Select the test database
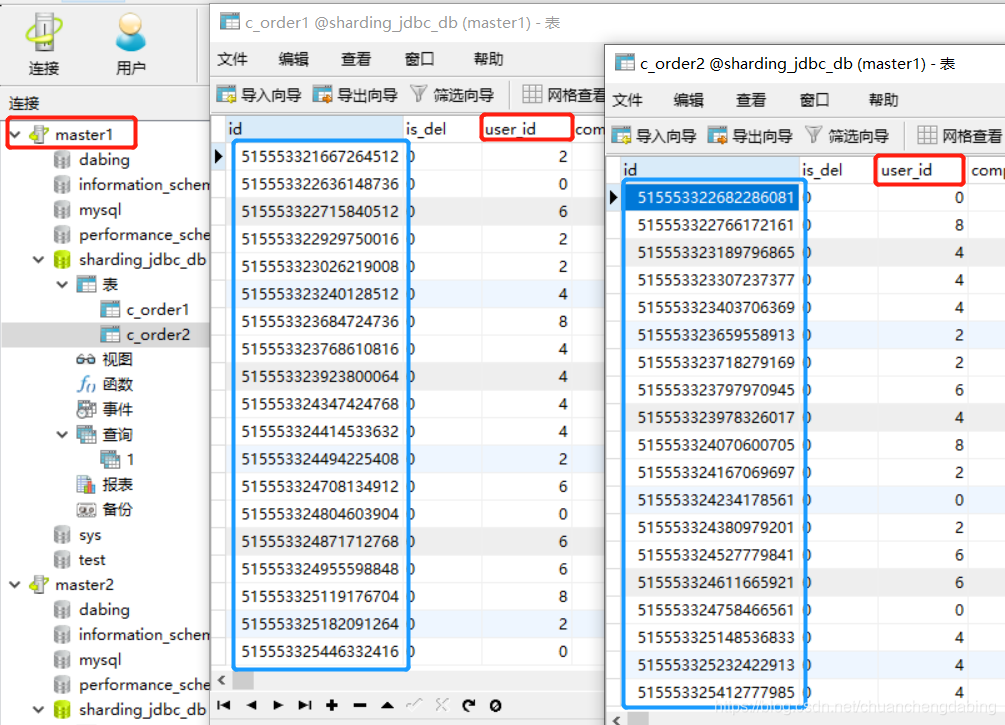Viewport: 1005px width, 725px height. (92, 560)
